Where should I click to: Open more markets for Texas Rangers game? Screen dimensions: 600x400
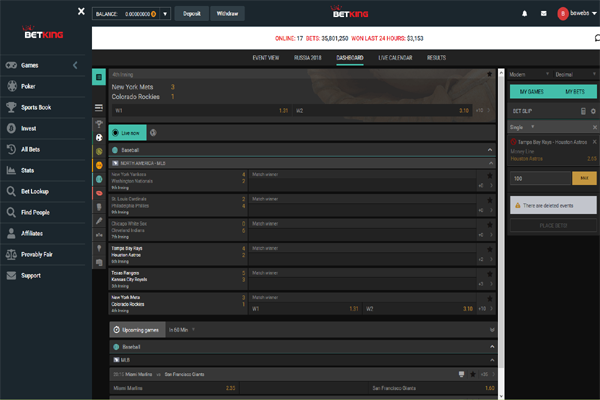pos(486,284)
